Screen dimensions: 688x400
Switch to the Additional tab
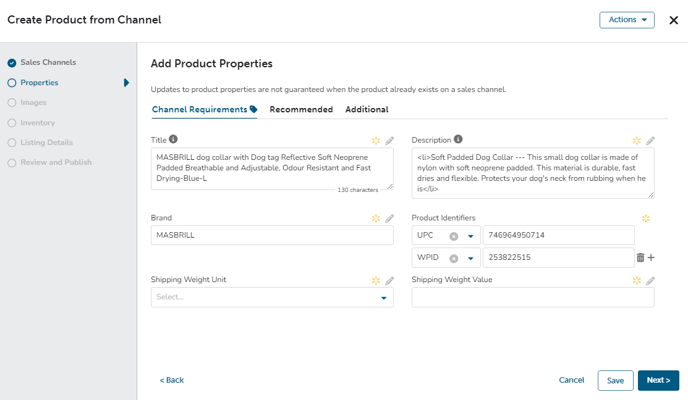[x=367, y=109]
